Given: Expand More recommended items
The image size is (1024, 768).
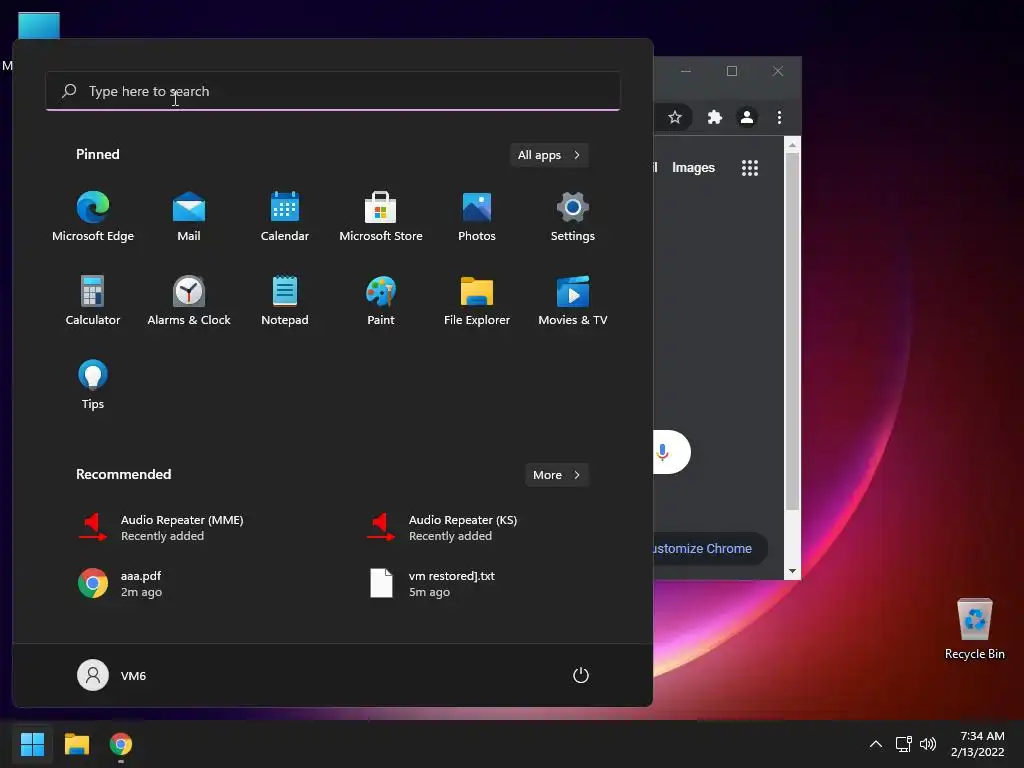Looking at the screenshot, I should [556, 475].
